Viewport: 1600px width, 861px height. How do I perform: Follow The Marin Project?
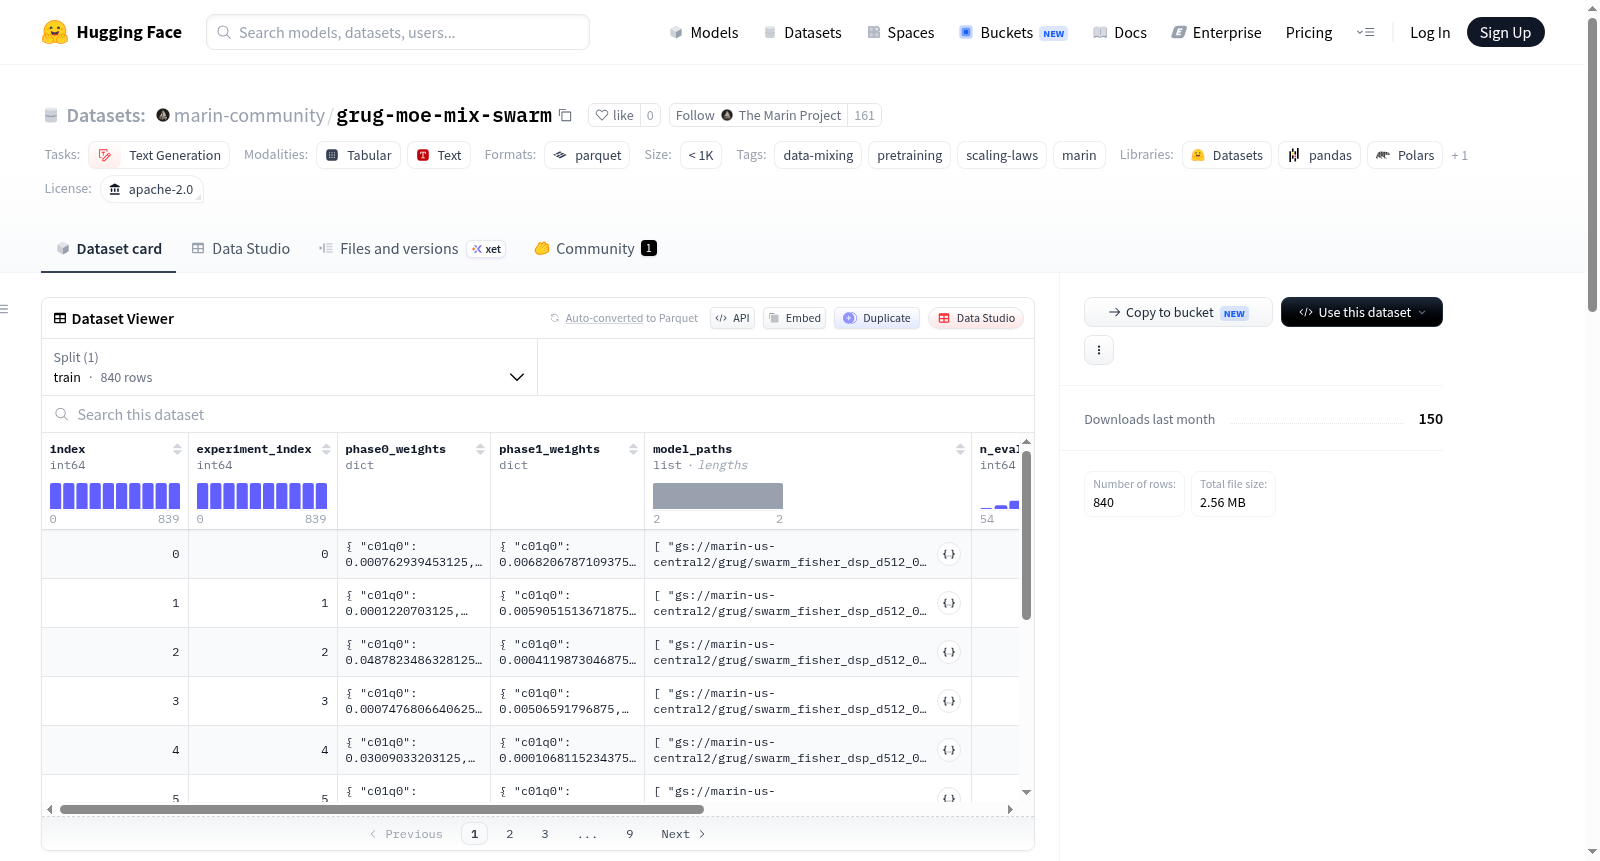click(x=758, y=115)
